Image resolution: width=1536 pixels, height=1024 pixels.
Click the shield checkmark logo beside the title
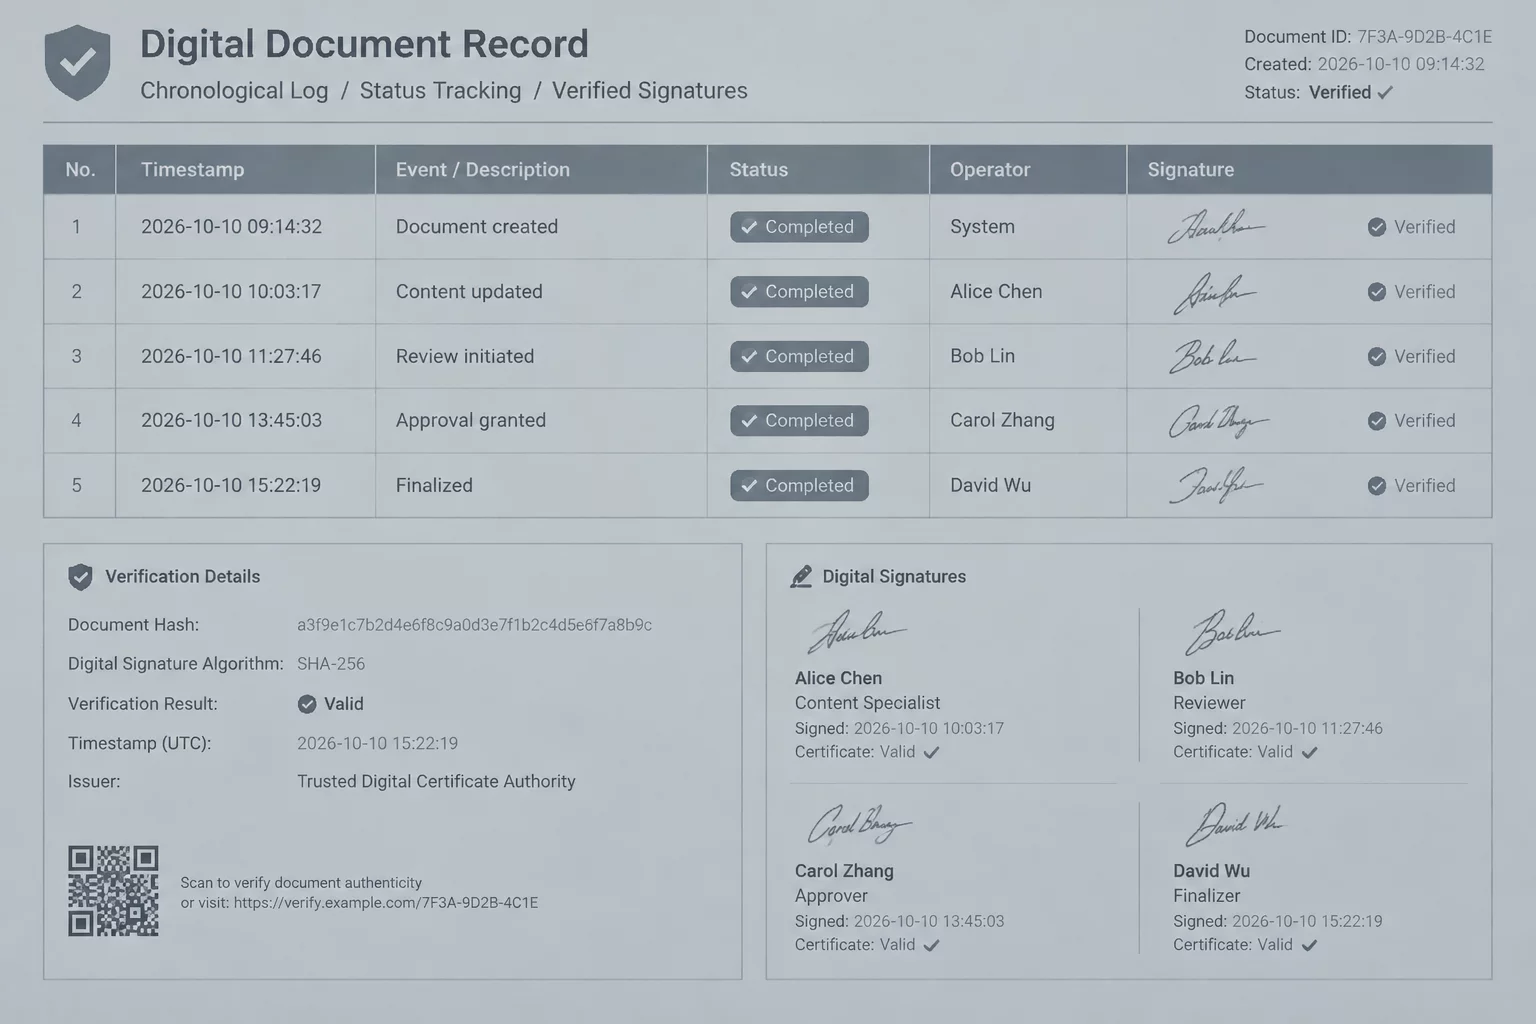tap(77, 62)
